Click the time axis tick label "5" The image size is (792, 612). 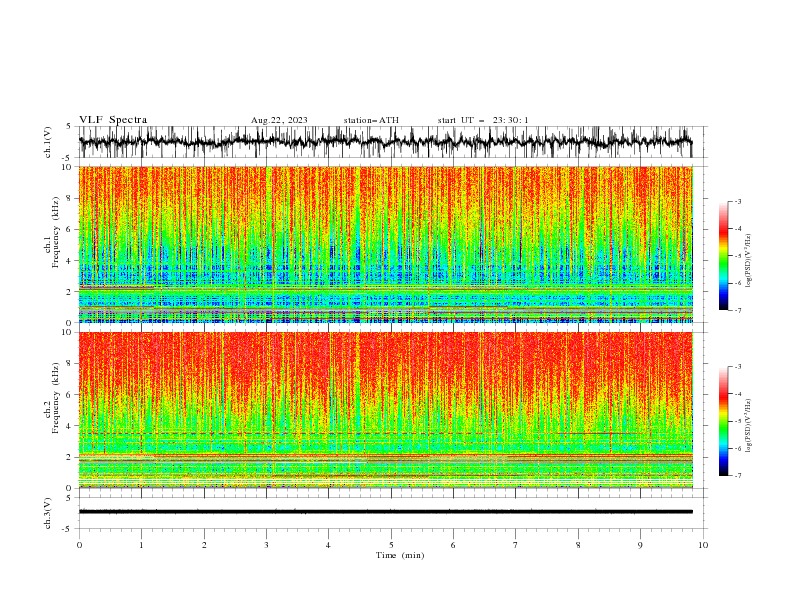pos(391,545)
